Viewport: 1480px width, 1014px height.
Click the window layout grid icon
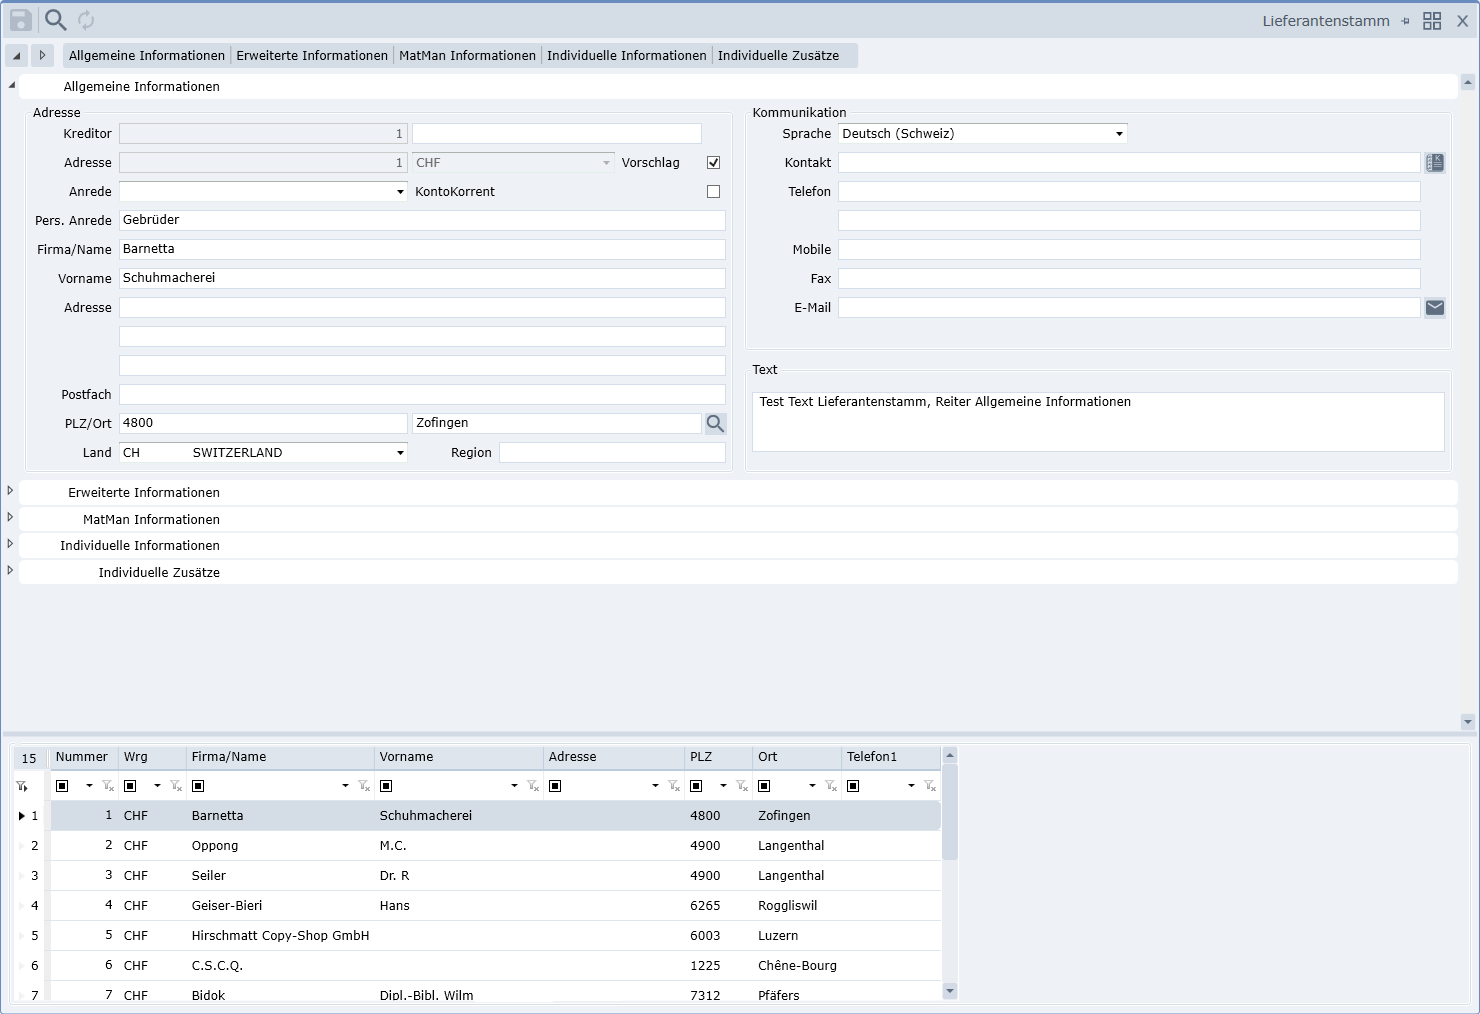(x=1432, y=21)
